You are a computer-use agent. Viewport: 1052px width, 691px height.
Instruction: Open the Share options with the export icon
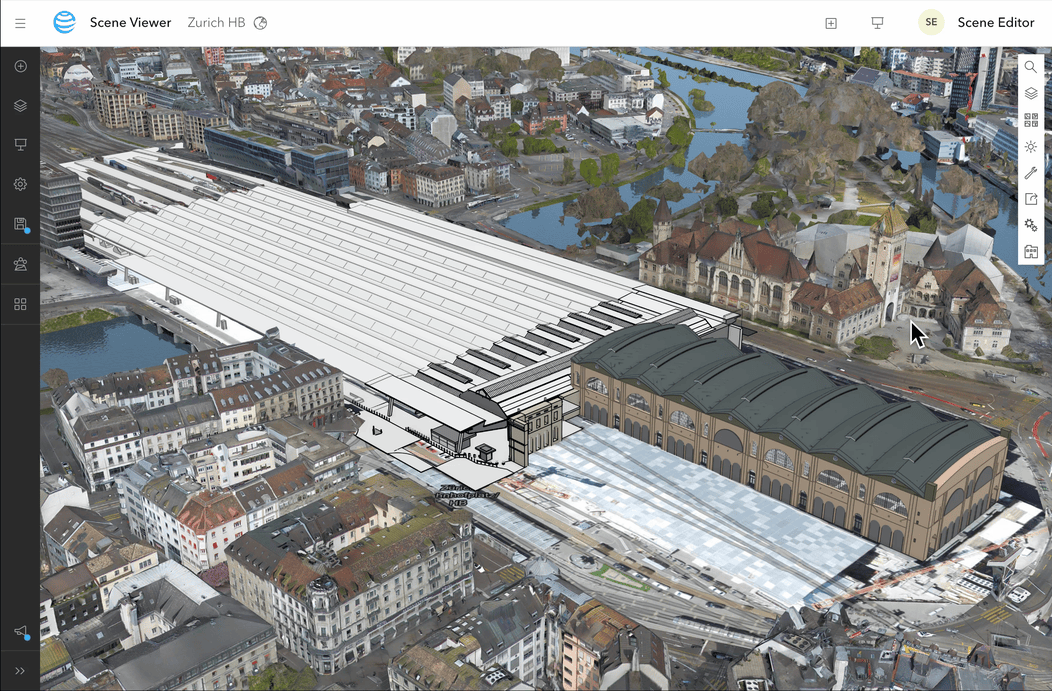point(1031,198)
